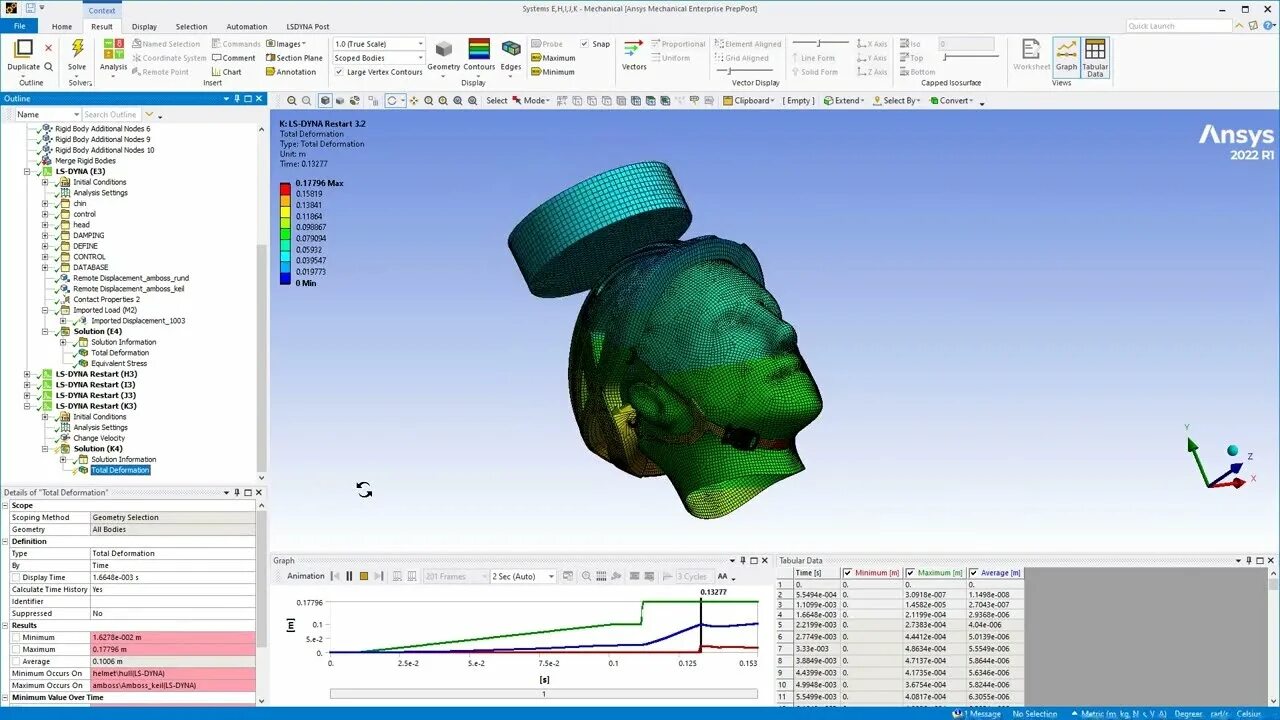Show the Maximum probe label
Screen dimensions: 1280x720
click(x=553, y=58)
